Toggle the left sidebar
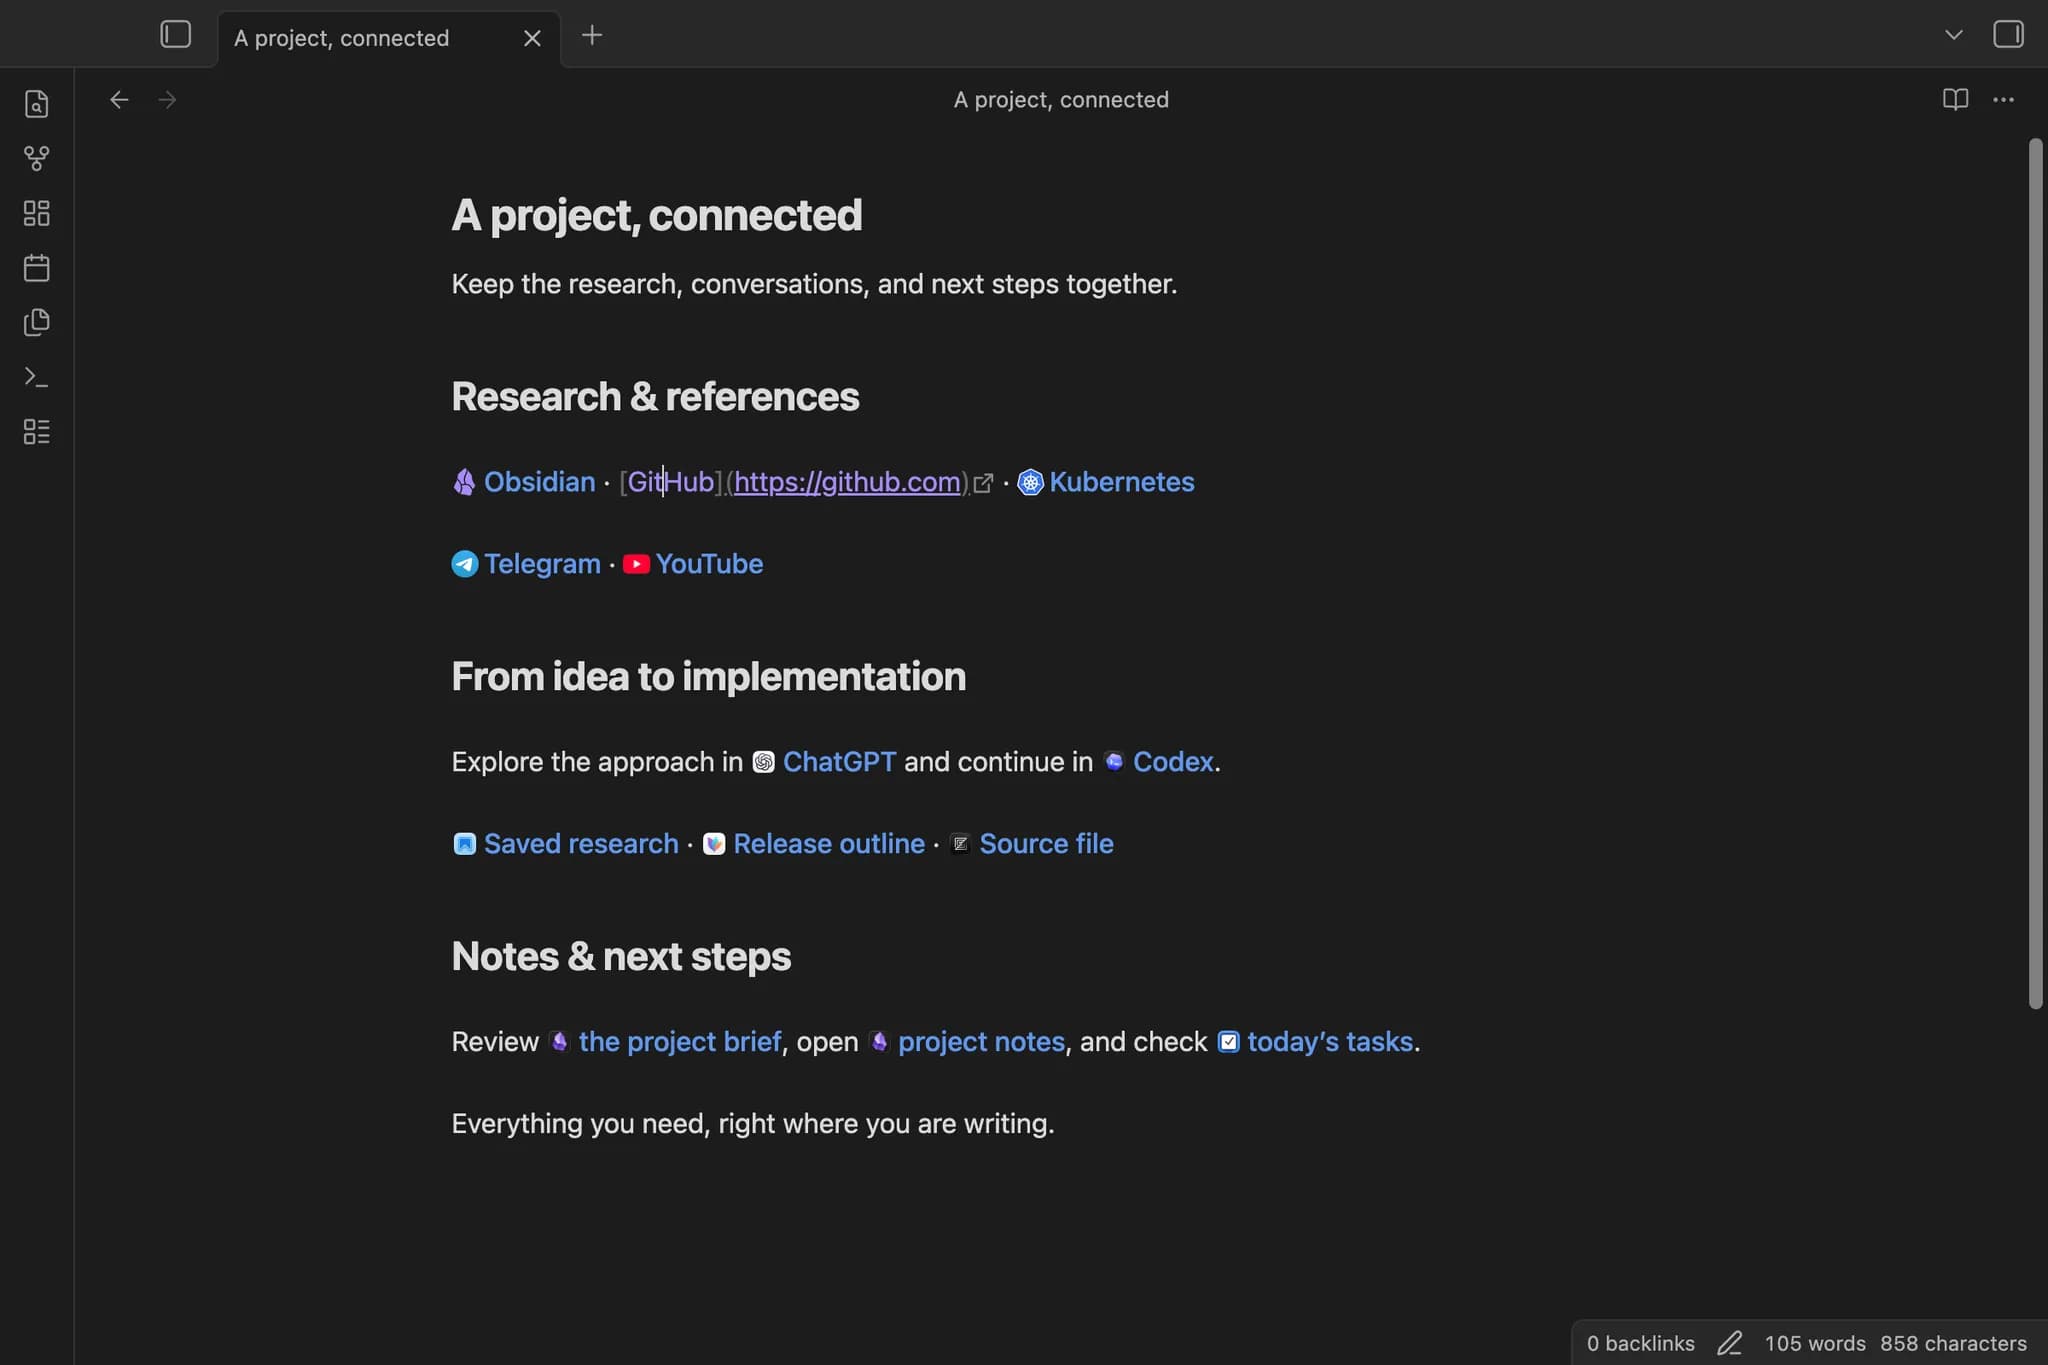Image resolution: width=2048 pixels, height=1365 pixels. [176, 35]
